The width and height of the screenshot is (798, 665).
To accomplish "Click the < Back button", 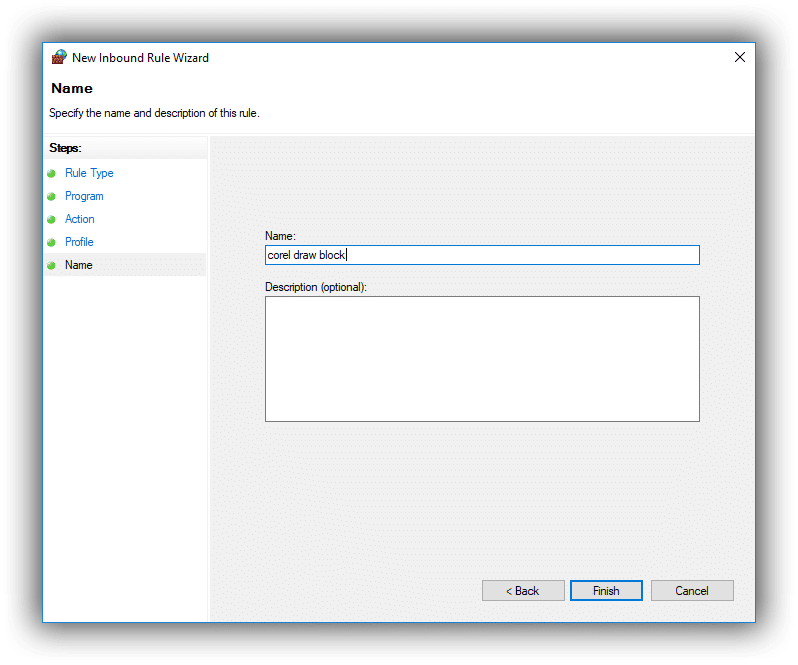I will tap(523, 591).
